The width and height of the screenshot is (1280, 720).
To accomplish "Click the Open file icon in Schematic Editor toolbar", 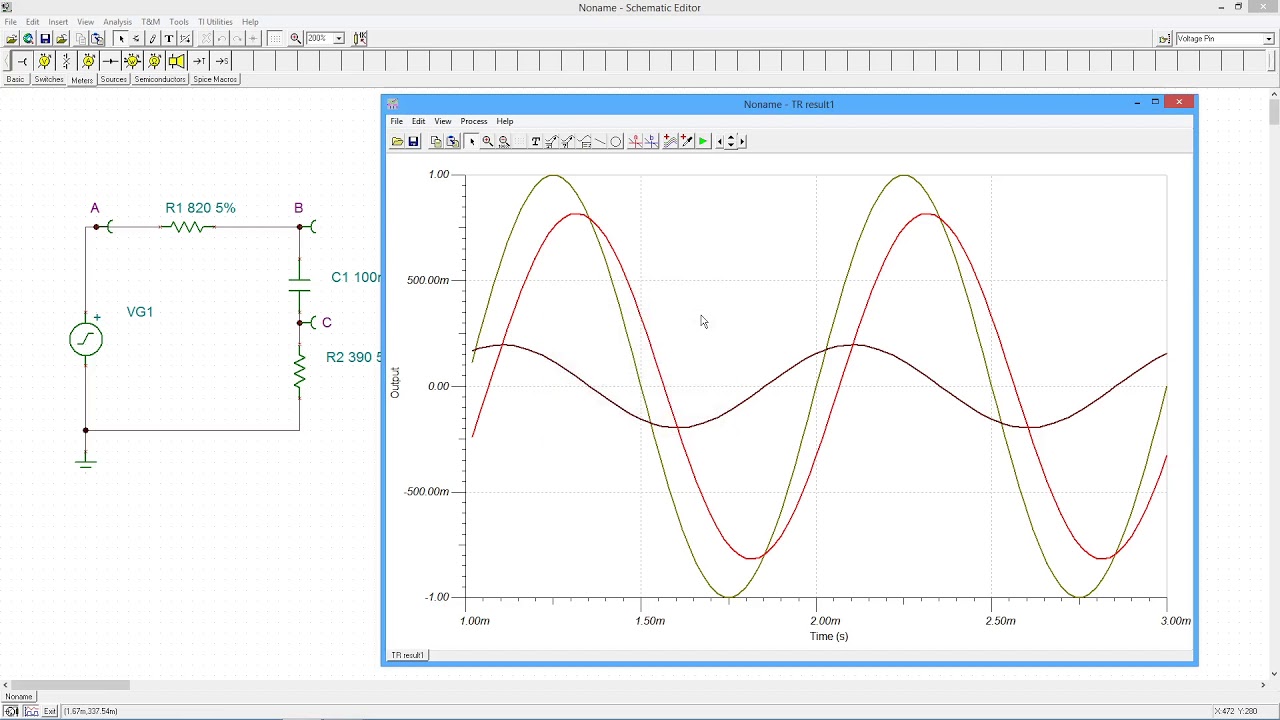I will click(12, 39).
